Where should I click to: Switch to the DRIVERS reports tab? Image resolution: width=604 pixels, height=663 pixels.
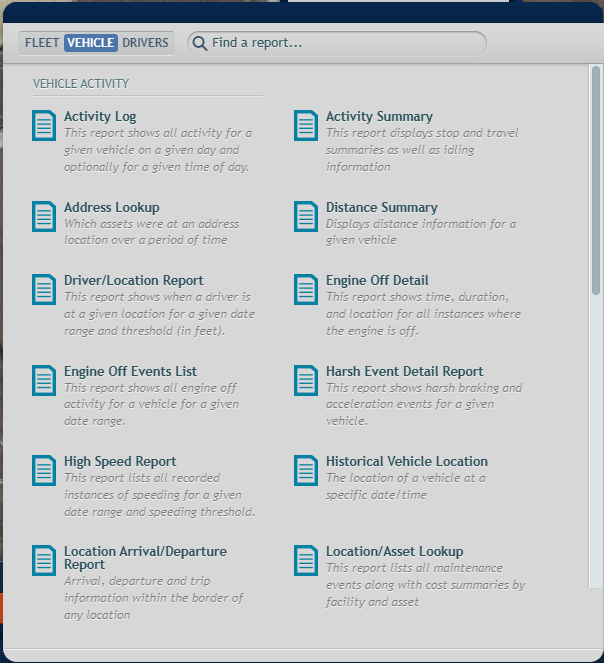point(146,43)
